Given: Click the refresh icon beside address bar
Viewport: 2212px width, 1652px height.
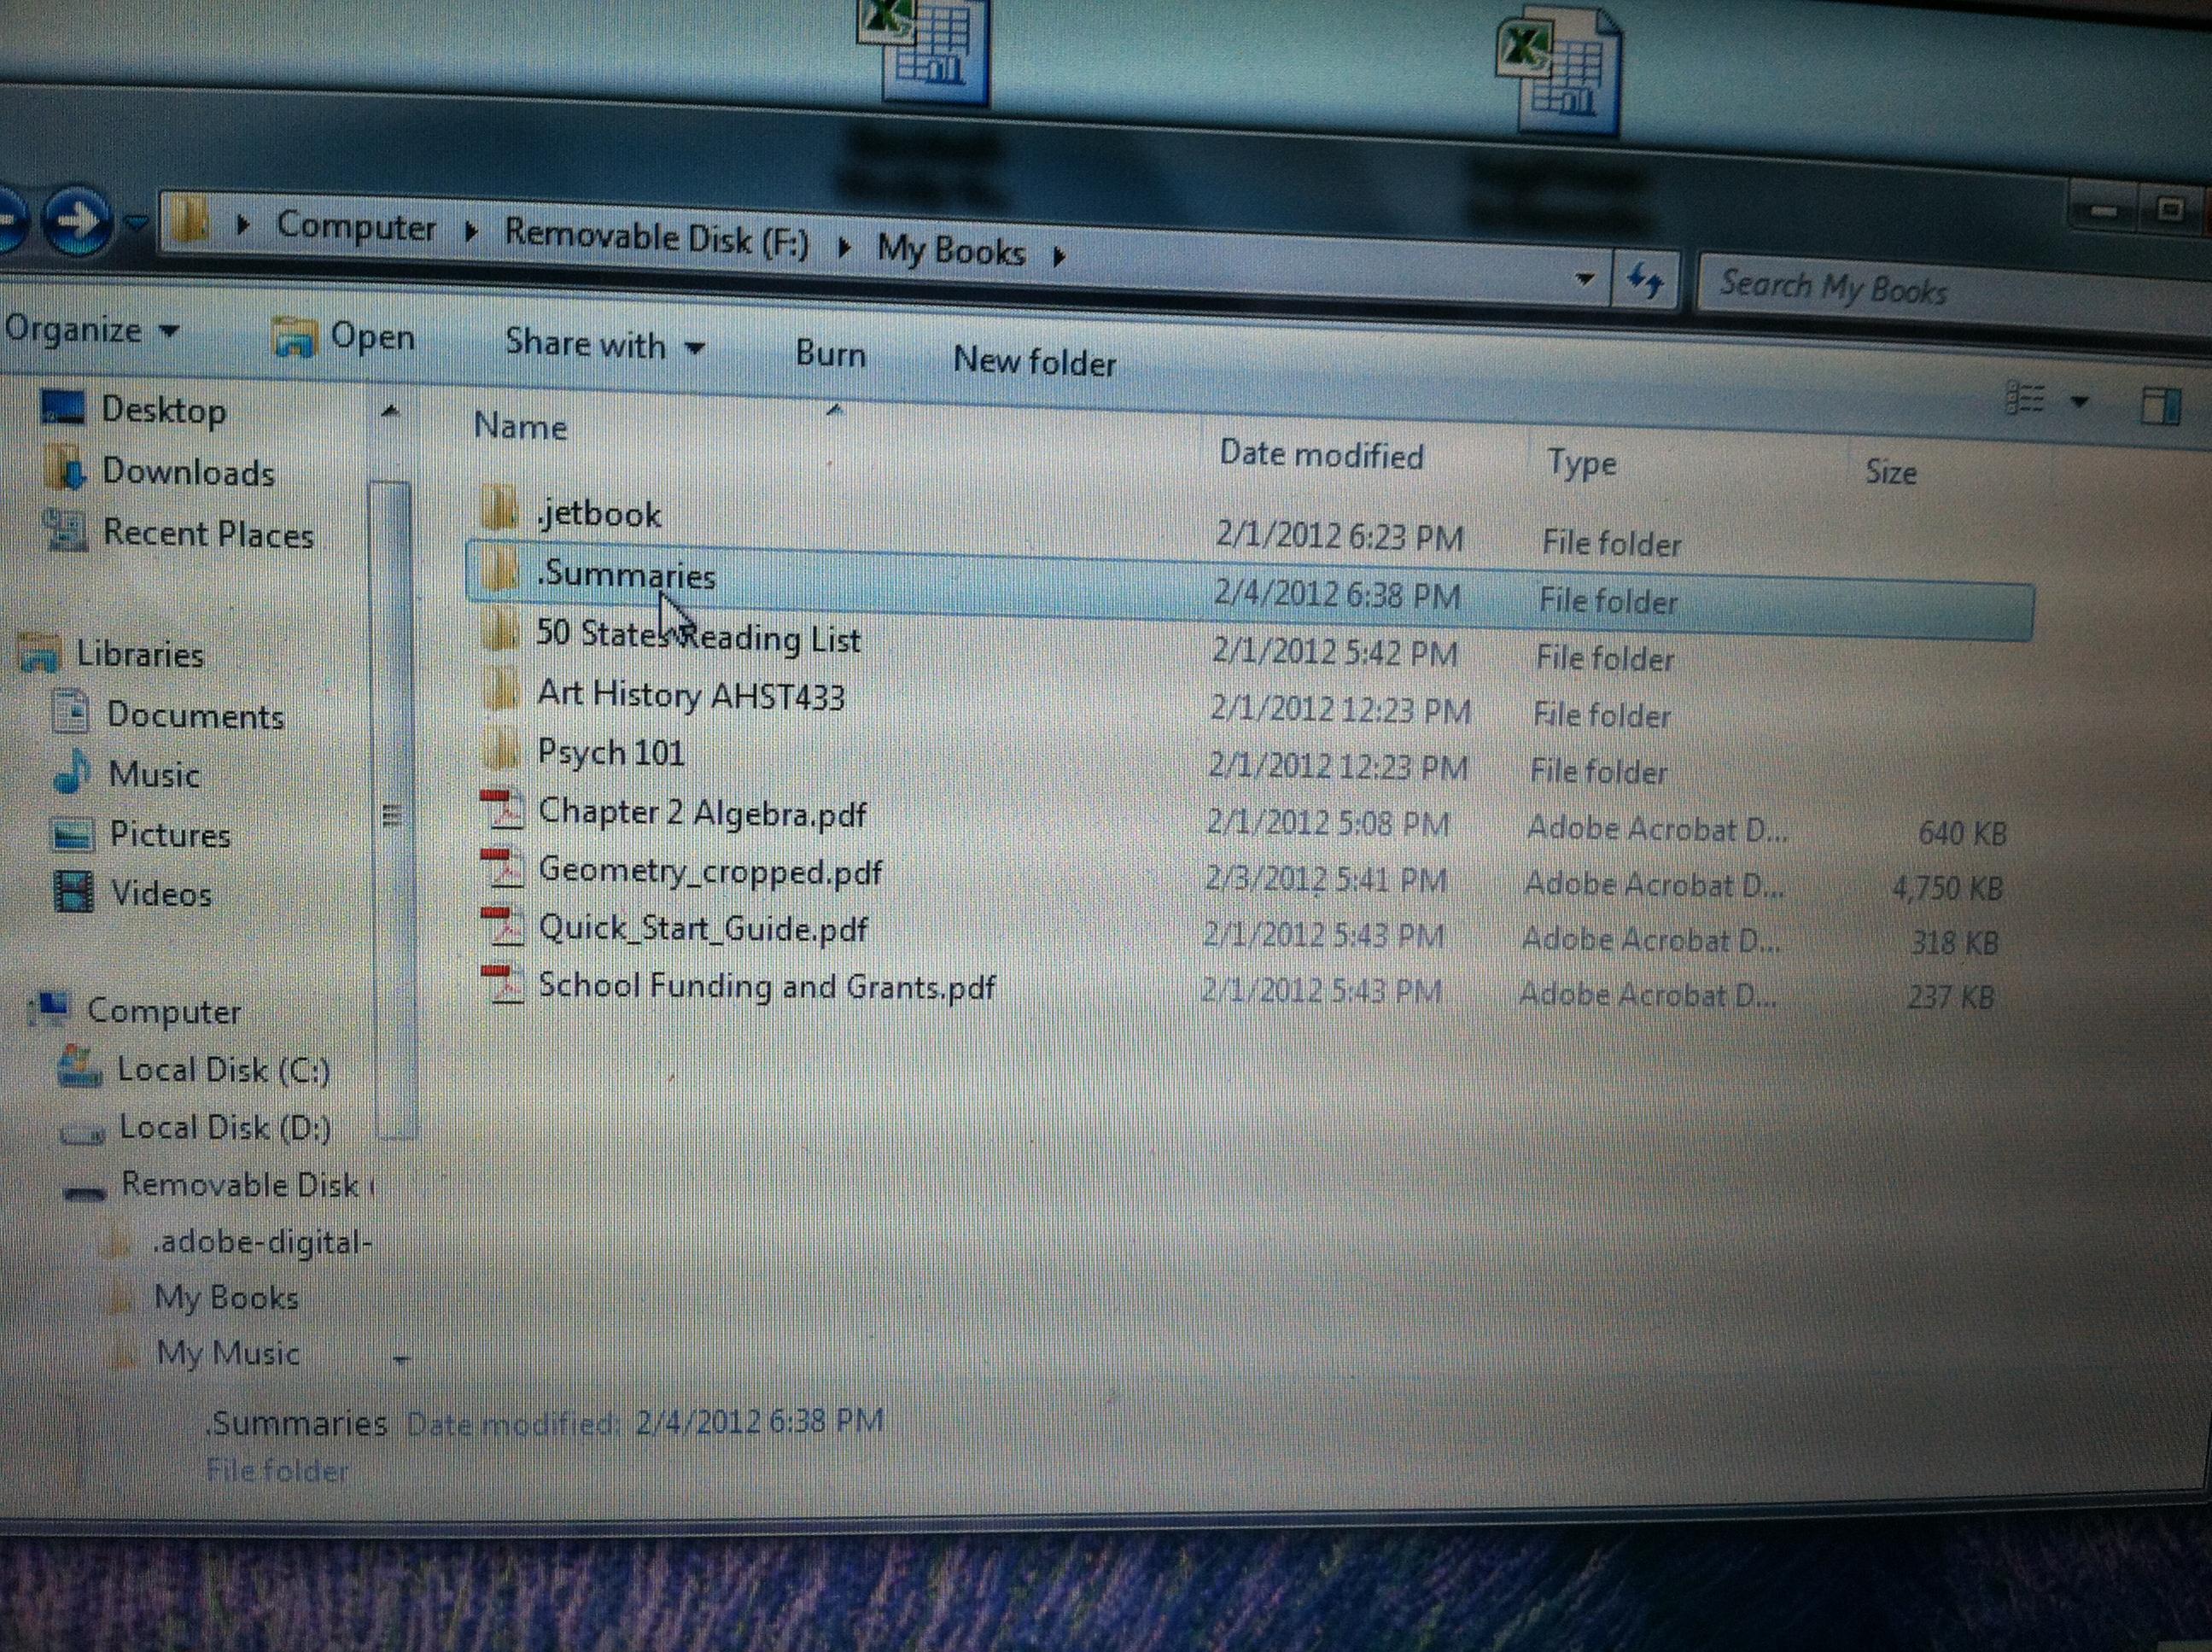Looking at the screenshot, I should click(1644, 281).
